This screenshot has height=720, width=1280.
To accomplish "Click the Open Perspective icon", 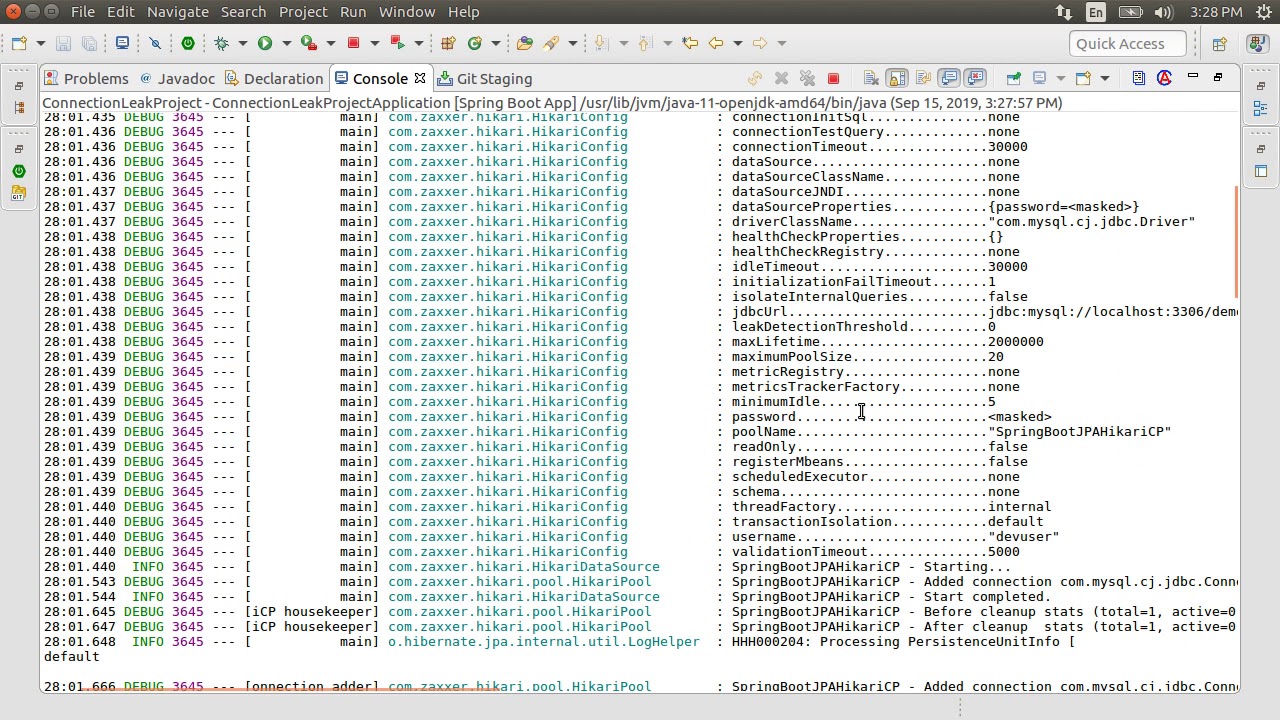I will 1219,43.
